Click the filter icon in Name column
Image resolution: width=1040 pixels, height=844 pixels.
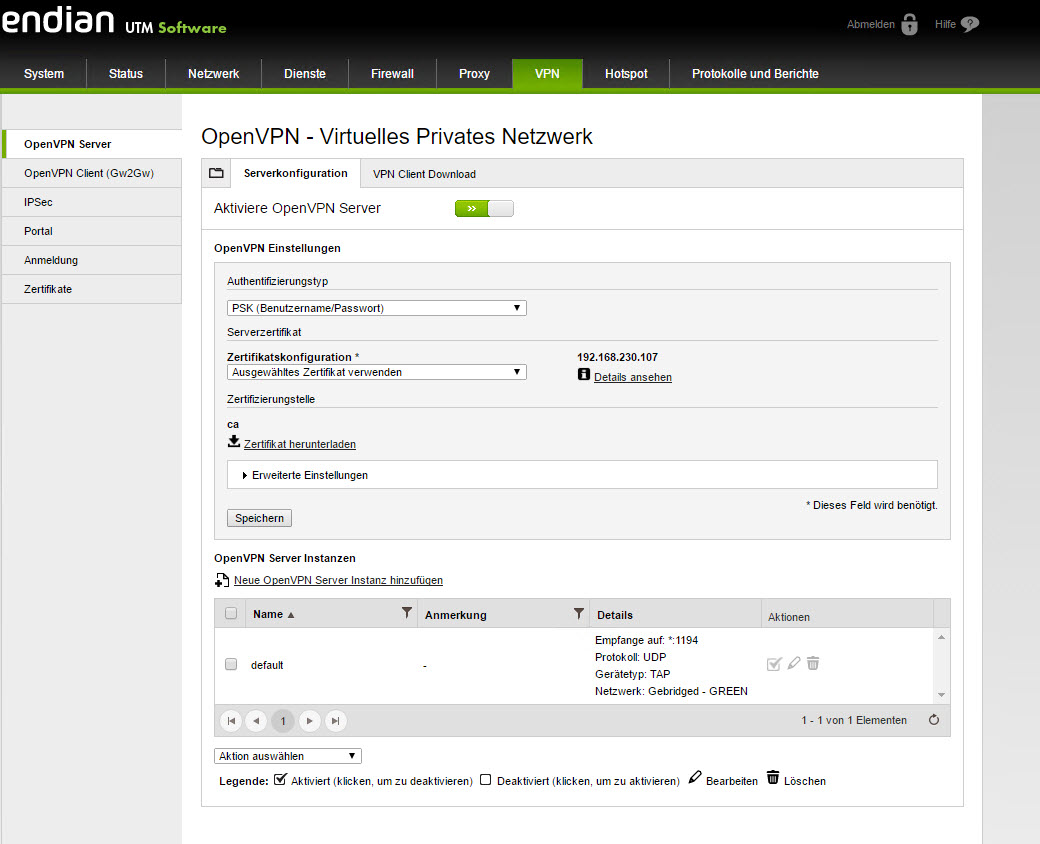coord(406,613)
